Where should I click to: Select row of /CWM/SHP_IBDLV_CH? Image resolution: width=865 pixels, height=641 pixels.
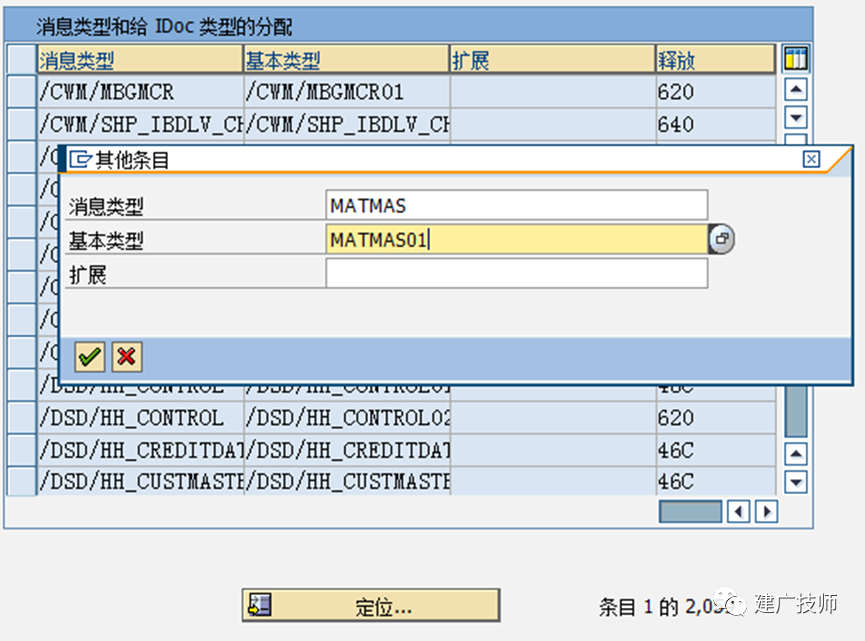22,124
